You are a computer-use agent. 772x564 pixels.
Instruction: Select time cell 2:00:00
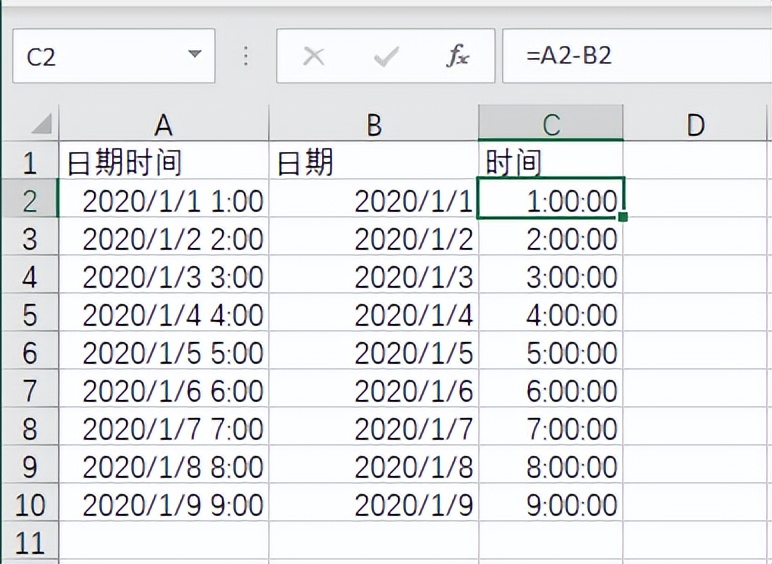coord(551,236)
